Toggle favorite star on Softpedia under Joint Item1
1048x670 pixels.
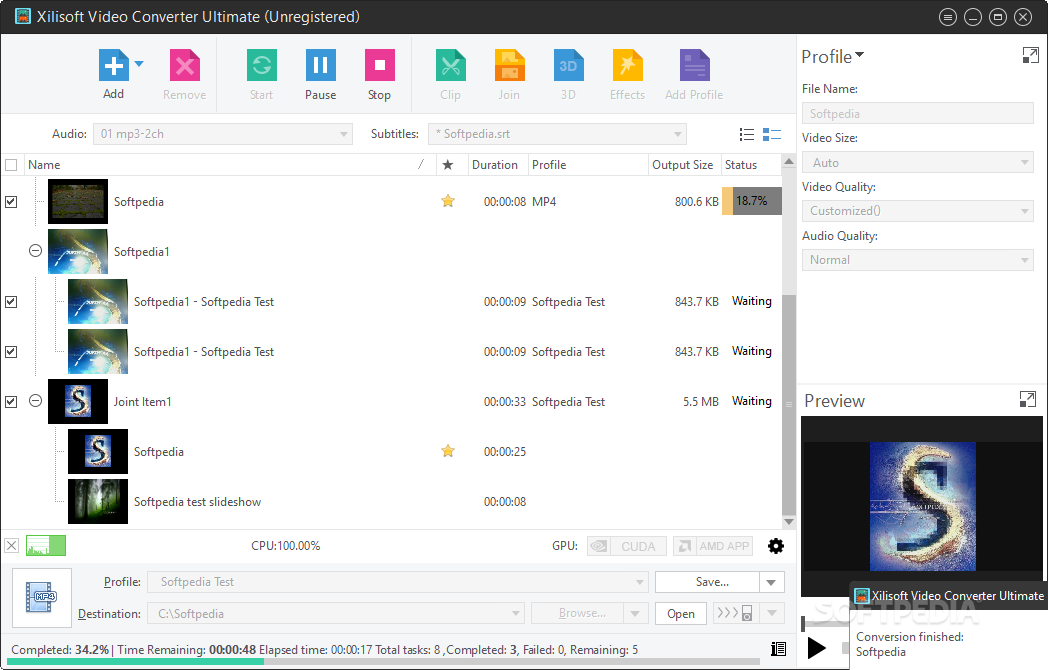448,451
